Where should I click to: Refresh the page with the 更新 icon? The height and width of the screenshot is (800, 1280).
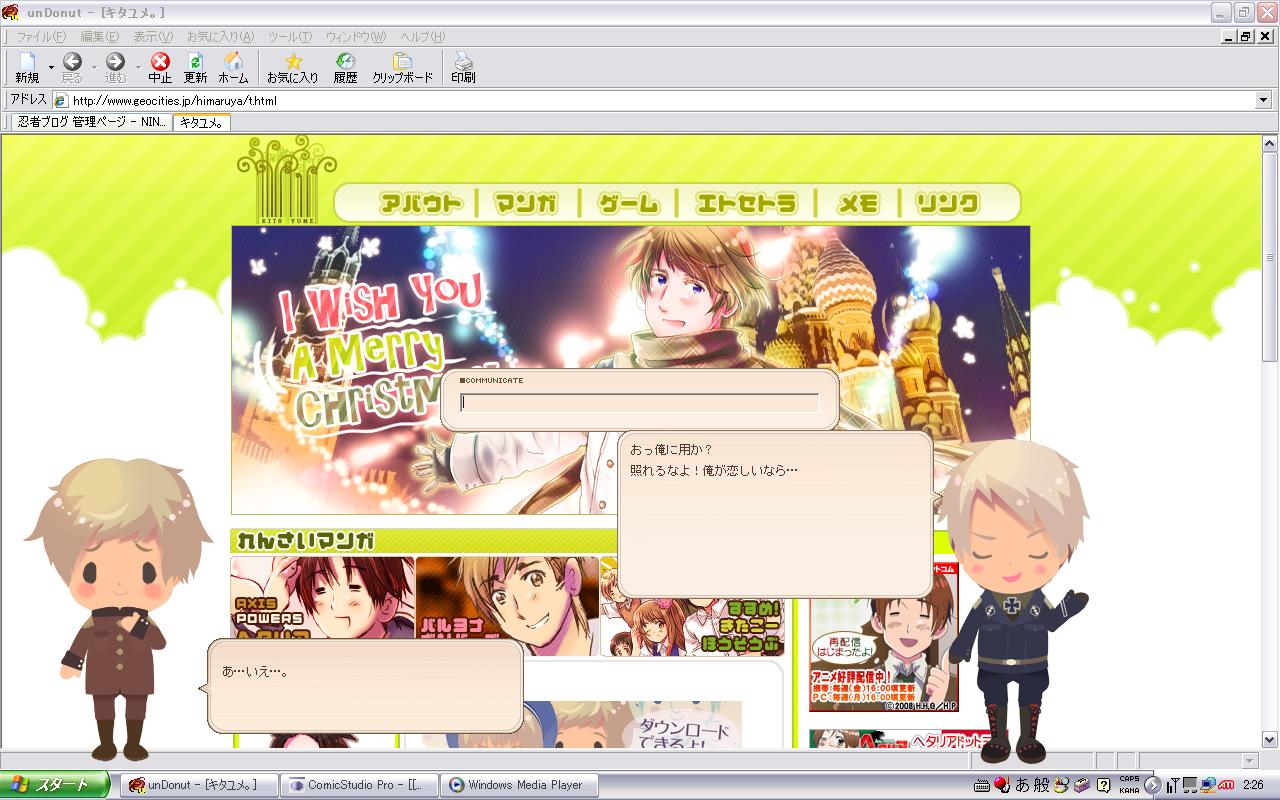pos(195,62)
